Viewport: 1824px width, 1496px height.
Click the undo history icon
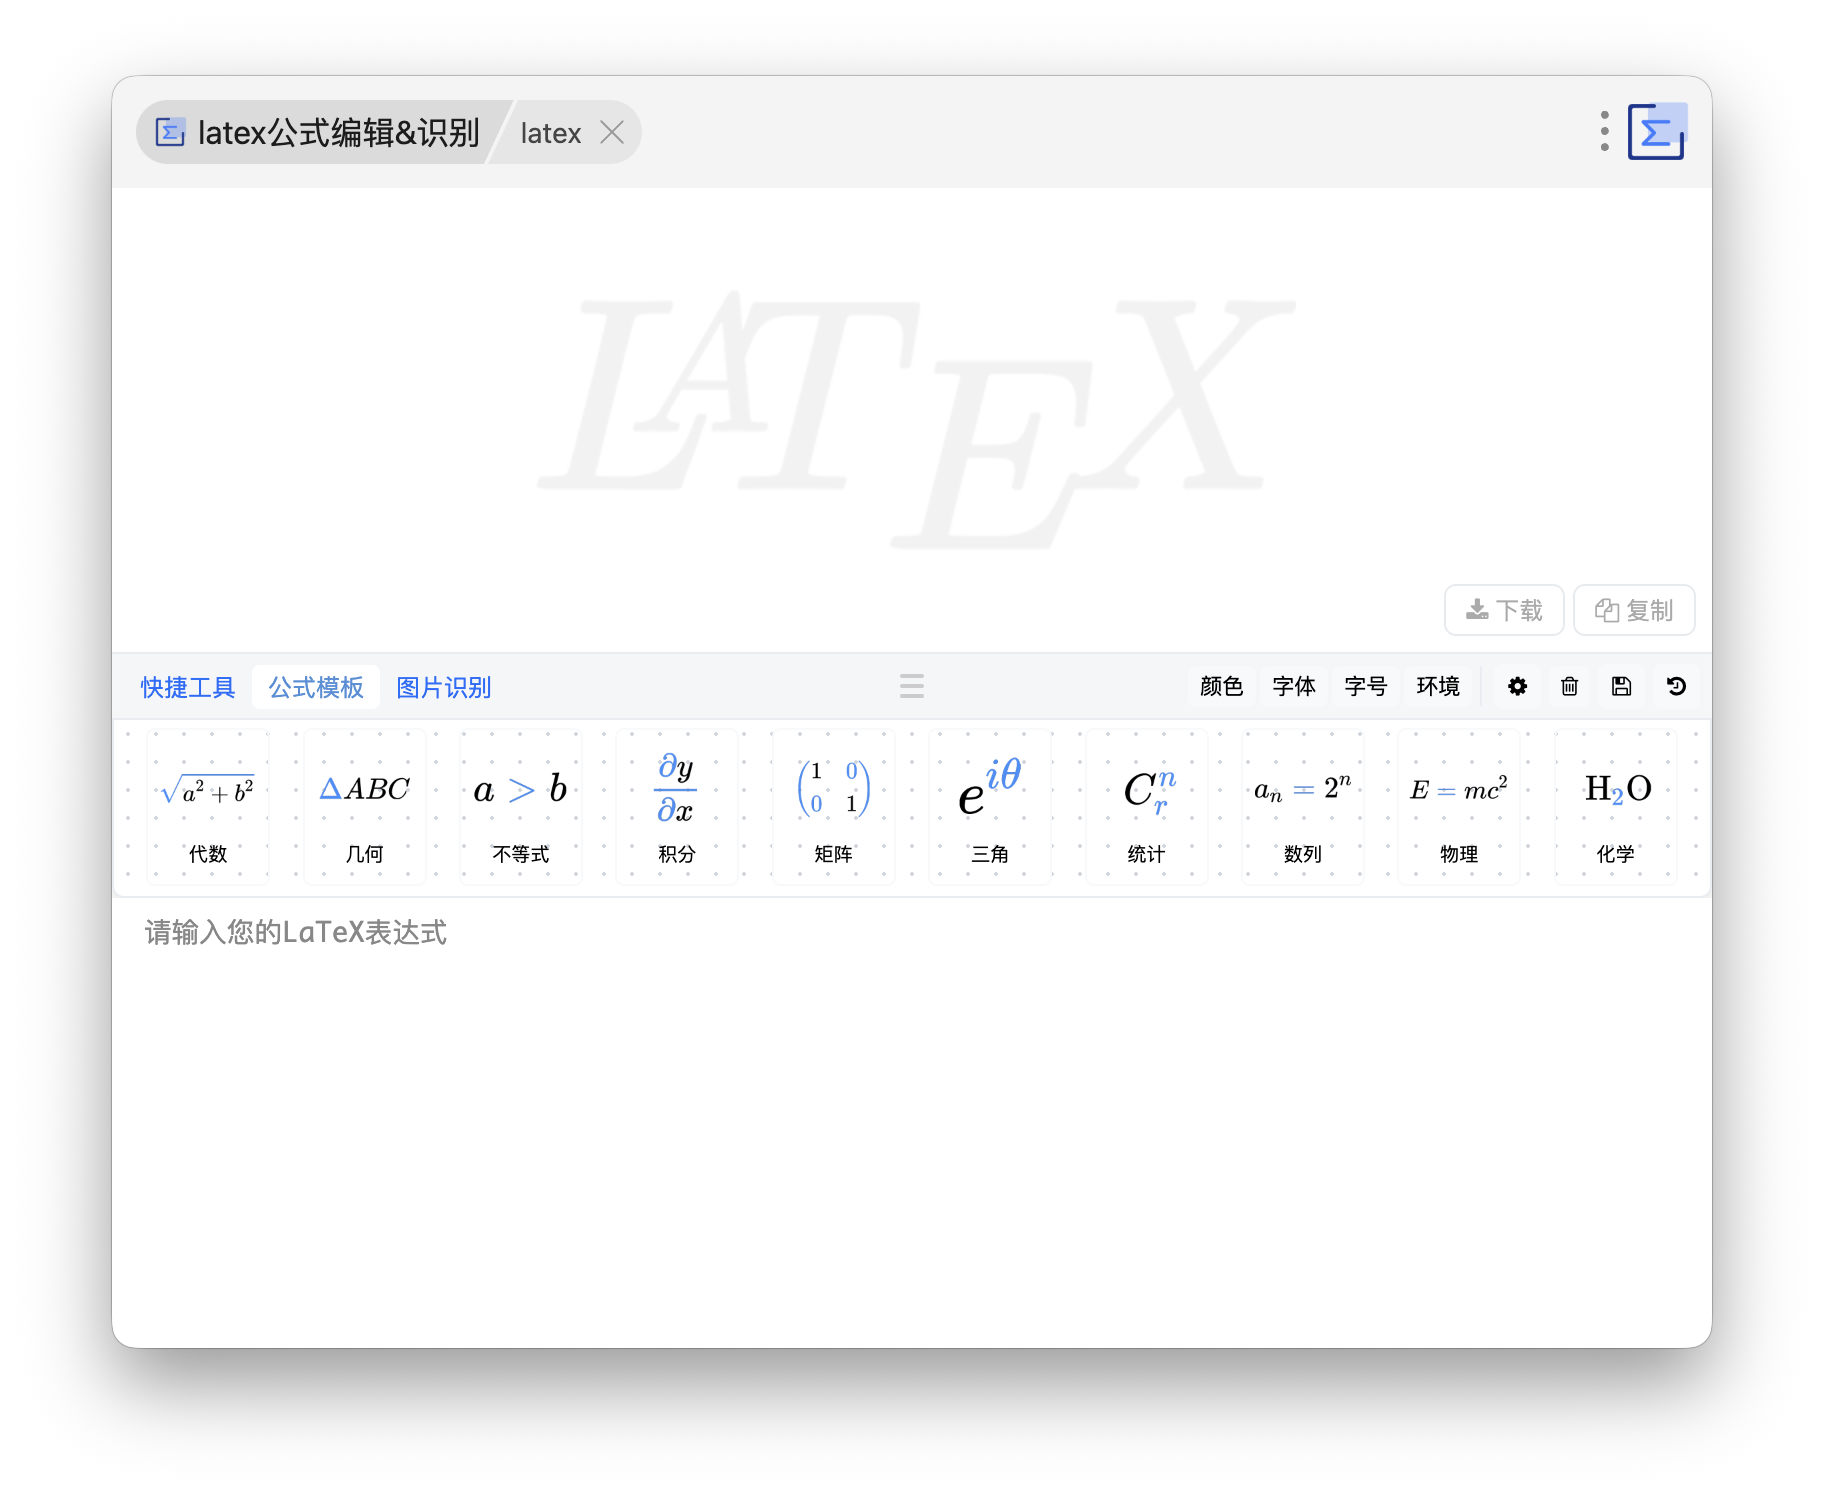[1676, 686]
